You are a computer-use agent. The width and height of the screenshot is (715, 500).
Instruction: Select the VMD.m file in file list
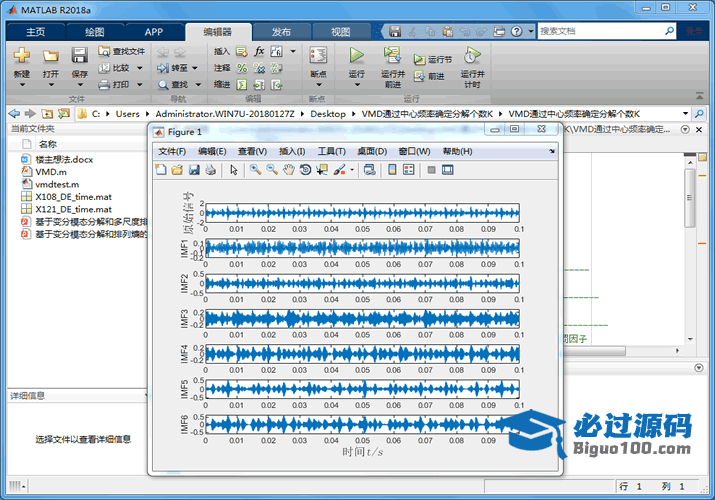50,172
